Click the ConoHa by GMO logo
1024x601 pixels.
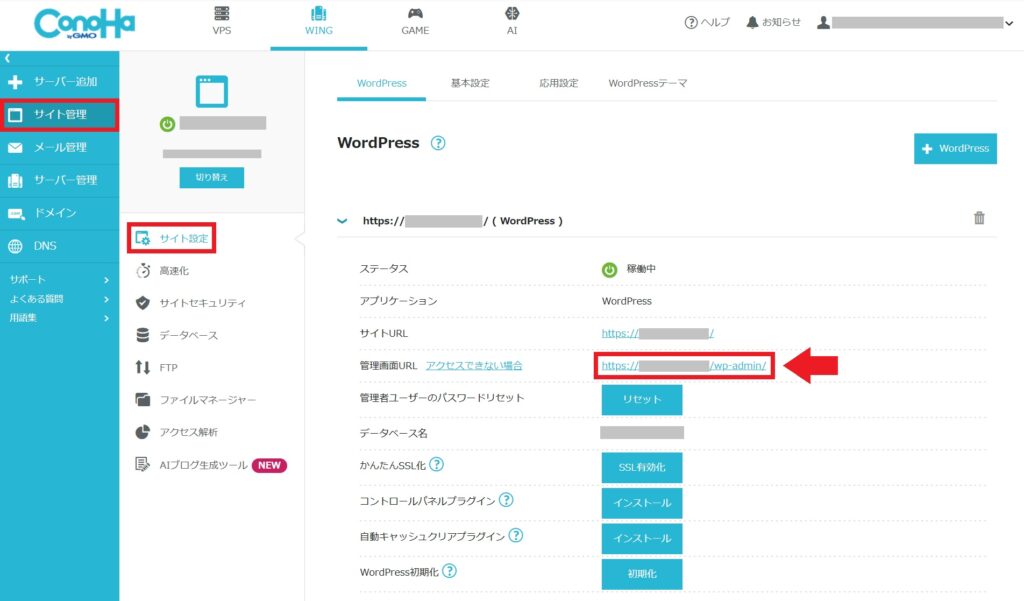pyautogui.click(x=84, y=24)
